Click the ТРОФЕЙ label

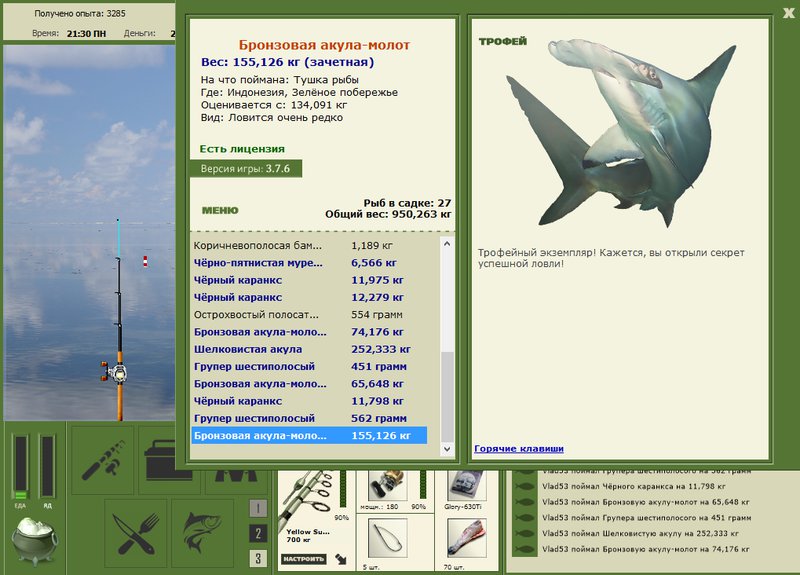[503, 42]
